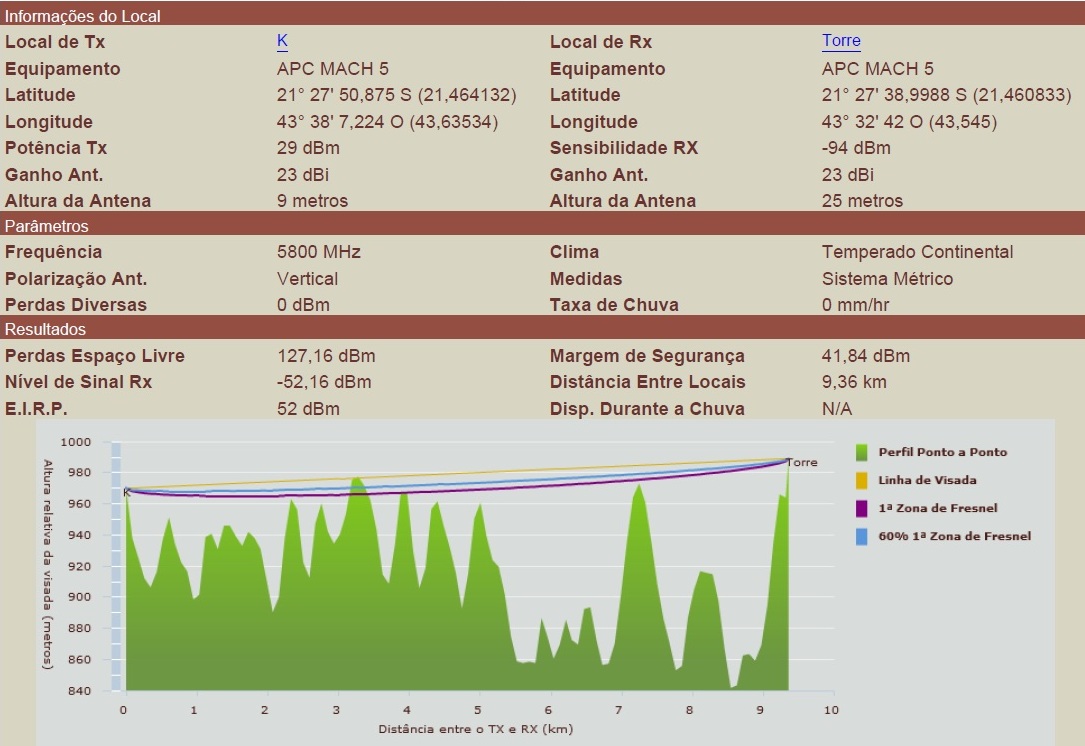Click the Altura relativa da visada axis title
This screenshot has width=1085, height=746.
tap(48, 565)
